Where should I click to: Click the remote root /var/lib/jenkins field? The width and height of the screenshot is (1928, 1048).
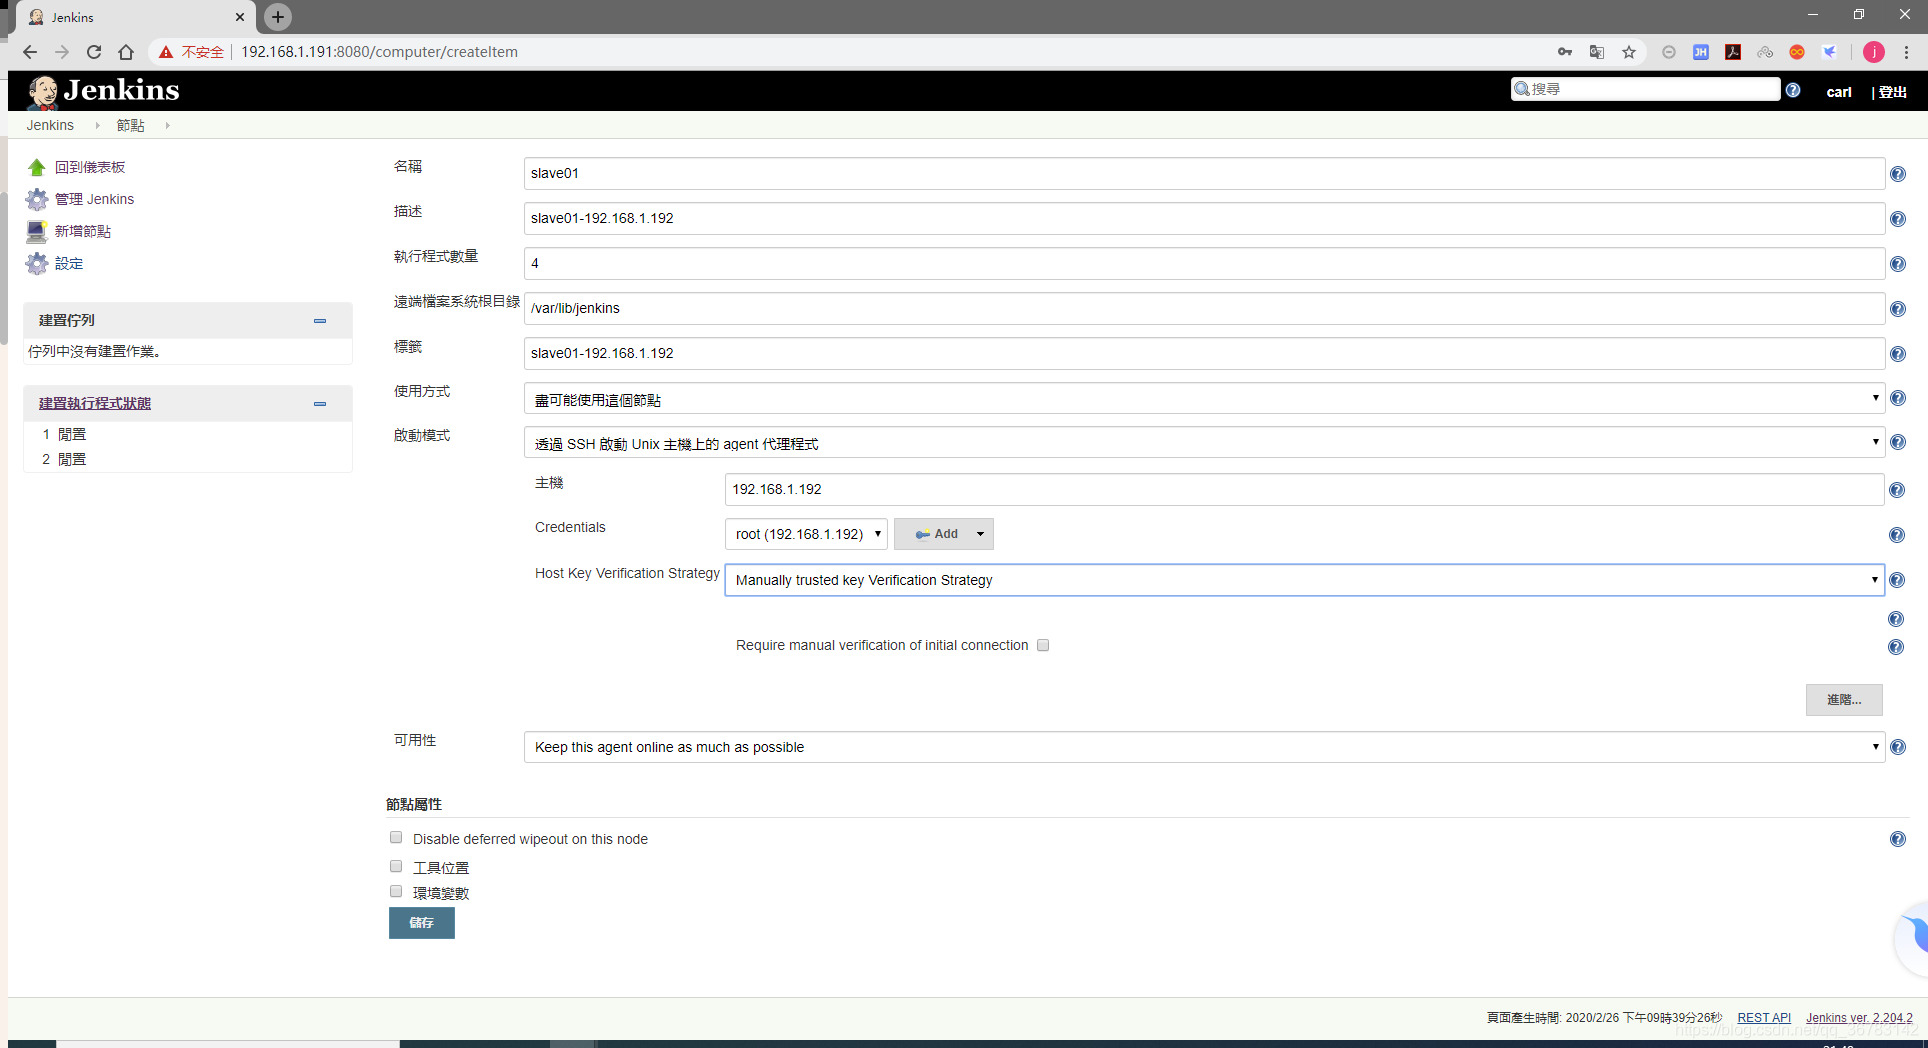tap(1204, 308)
